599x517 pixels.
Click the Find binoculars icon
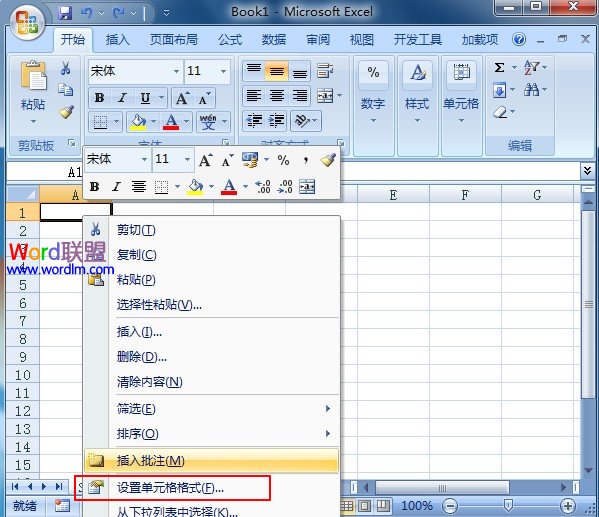(531, 90)
